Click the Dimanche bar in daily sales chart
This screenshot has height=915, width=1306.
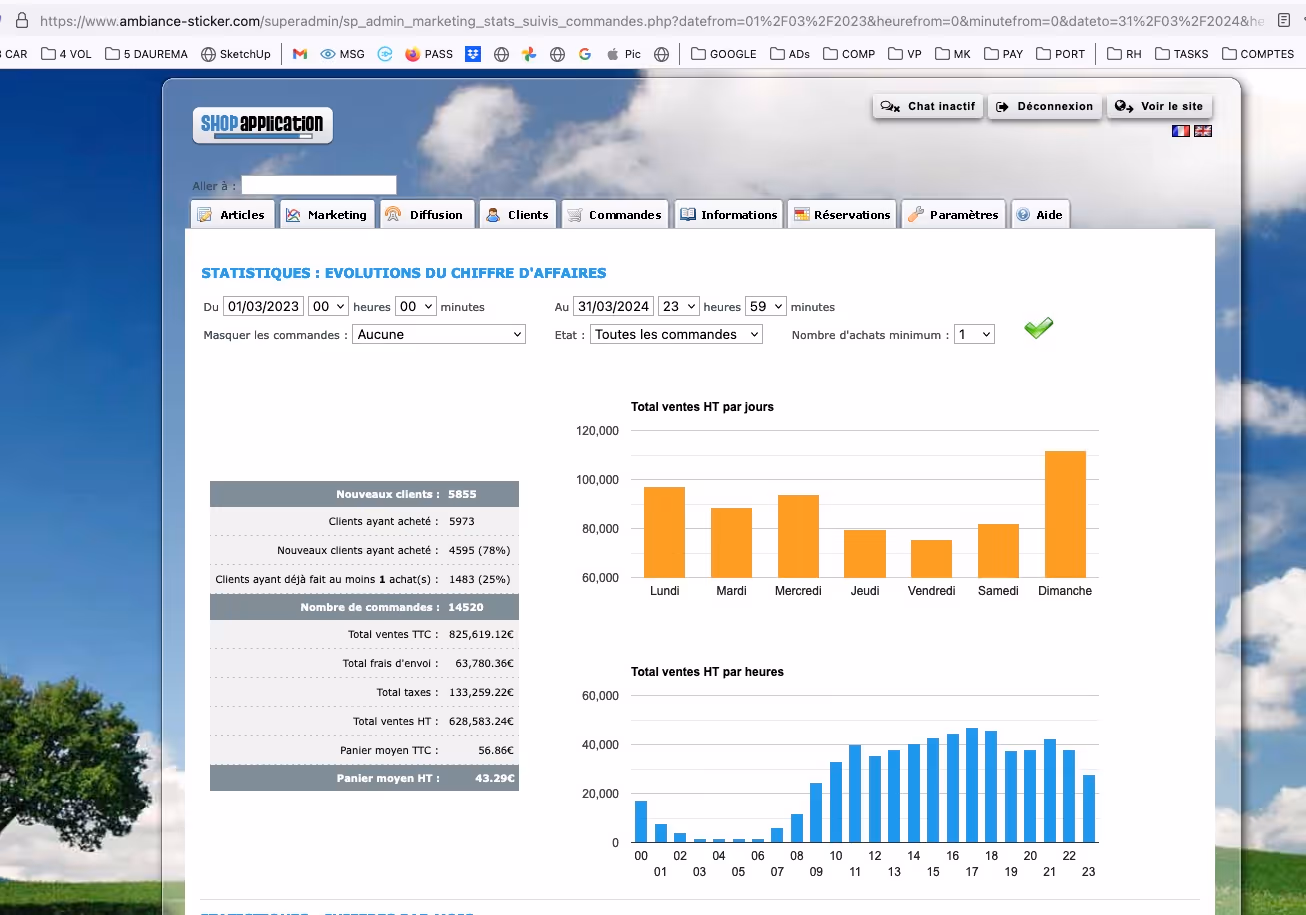[1065, 514]
